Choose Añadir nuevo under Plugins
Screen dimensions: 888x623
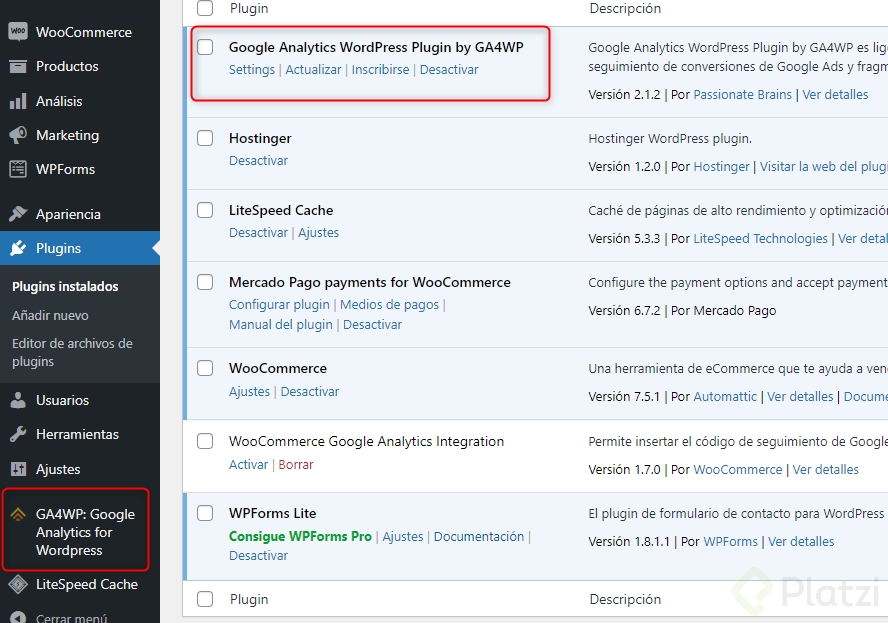point(50,315)
